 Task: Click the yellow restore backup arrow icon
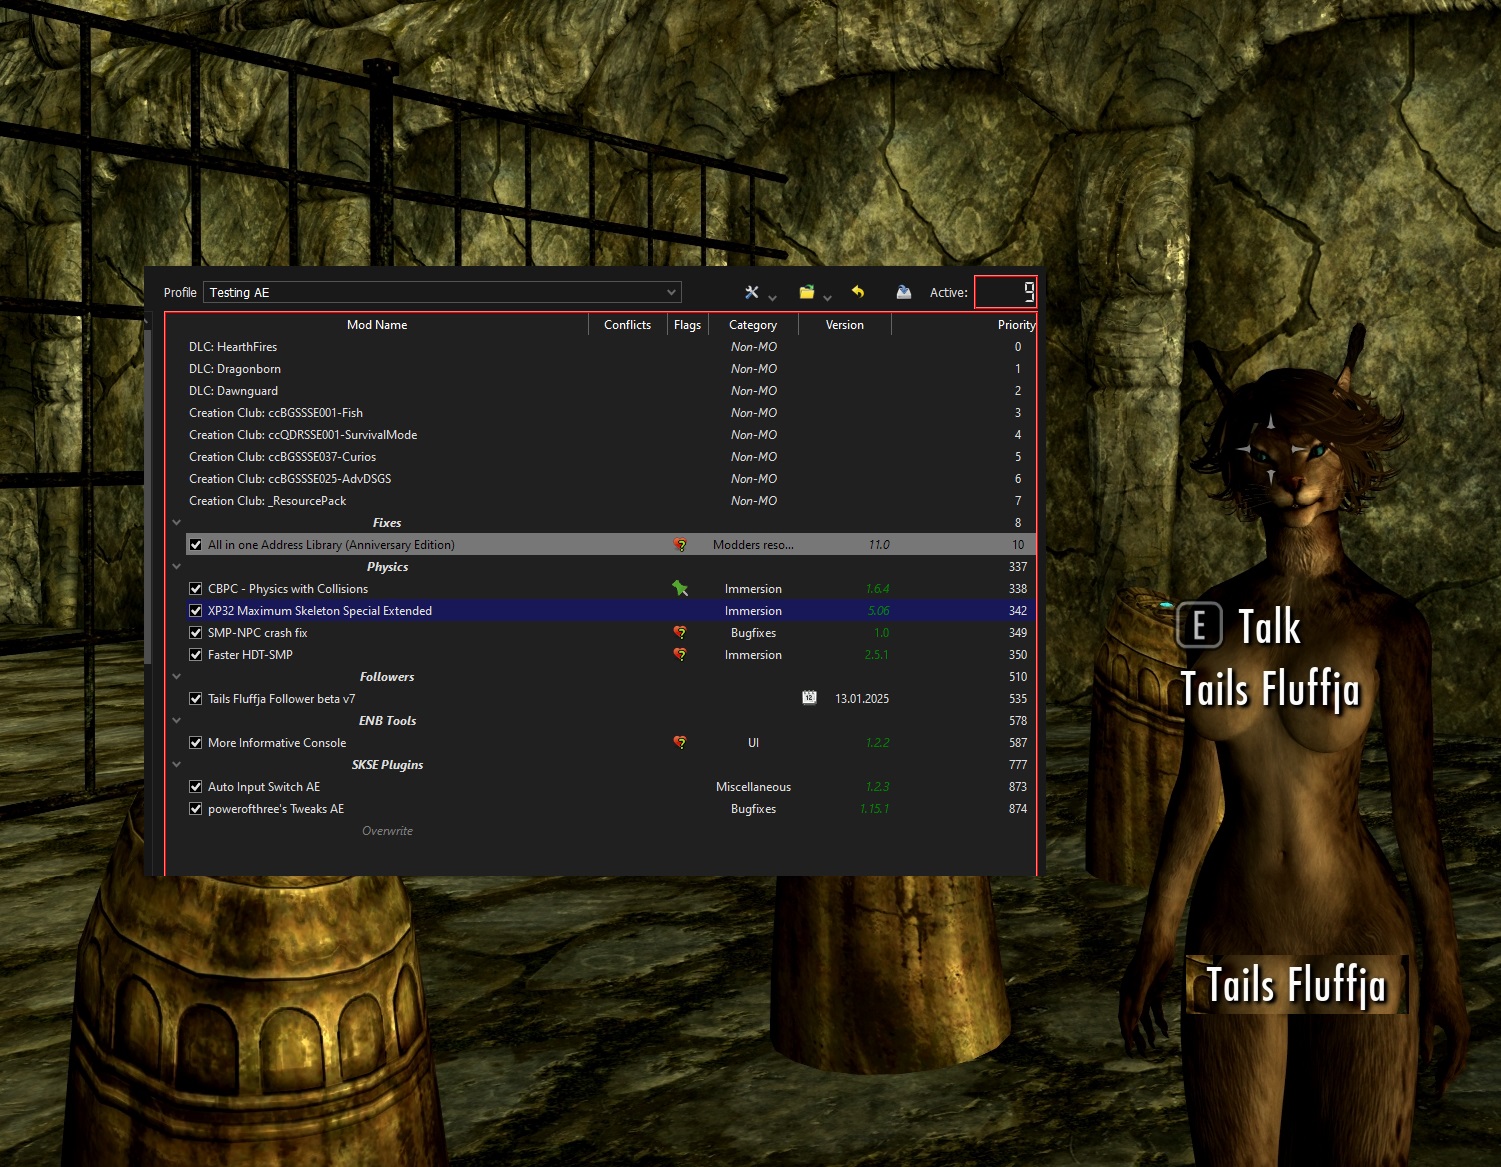click(858, 292)
